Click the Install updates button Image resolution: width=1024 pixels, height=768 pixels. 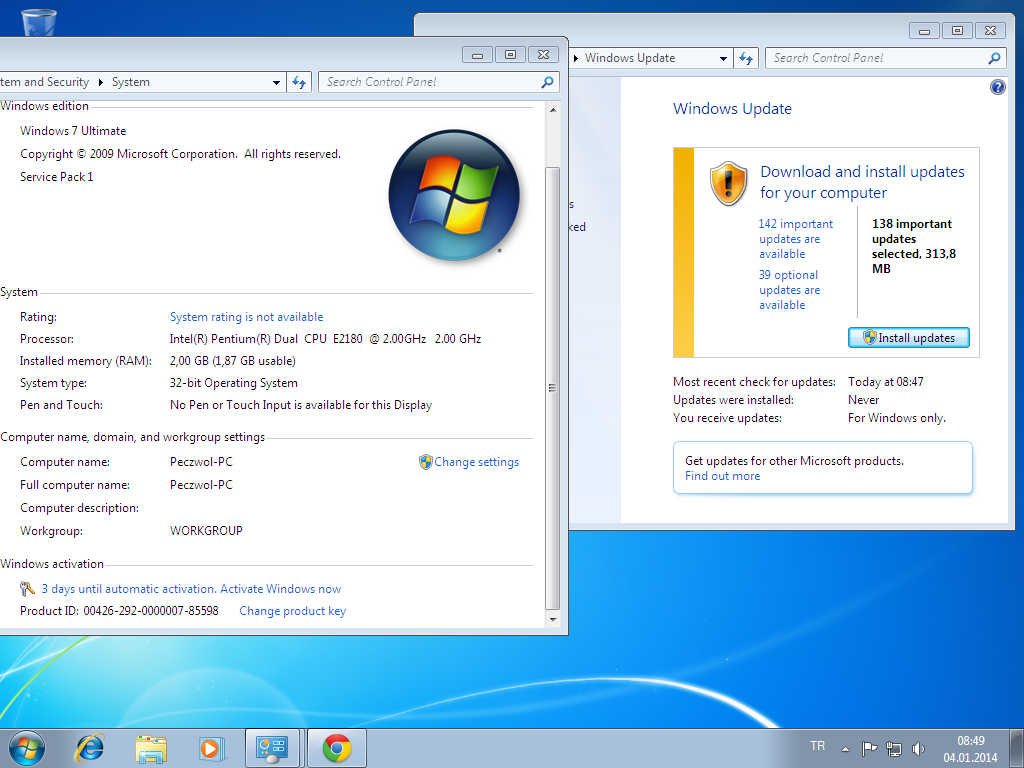pos(908,338)
